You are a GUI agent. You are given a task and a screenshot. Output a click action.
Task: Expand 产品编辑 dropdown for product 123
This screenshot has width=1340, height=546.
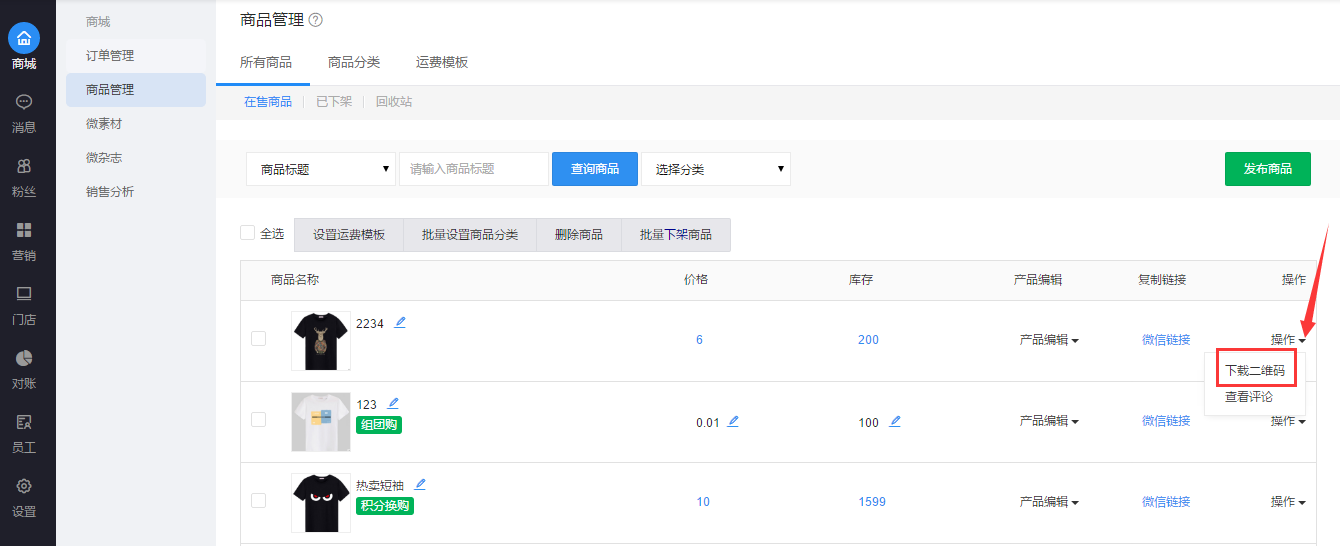[1048, 421]
